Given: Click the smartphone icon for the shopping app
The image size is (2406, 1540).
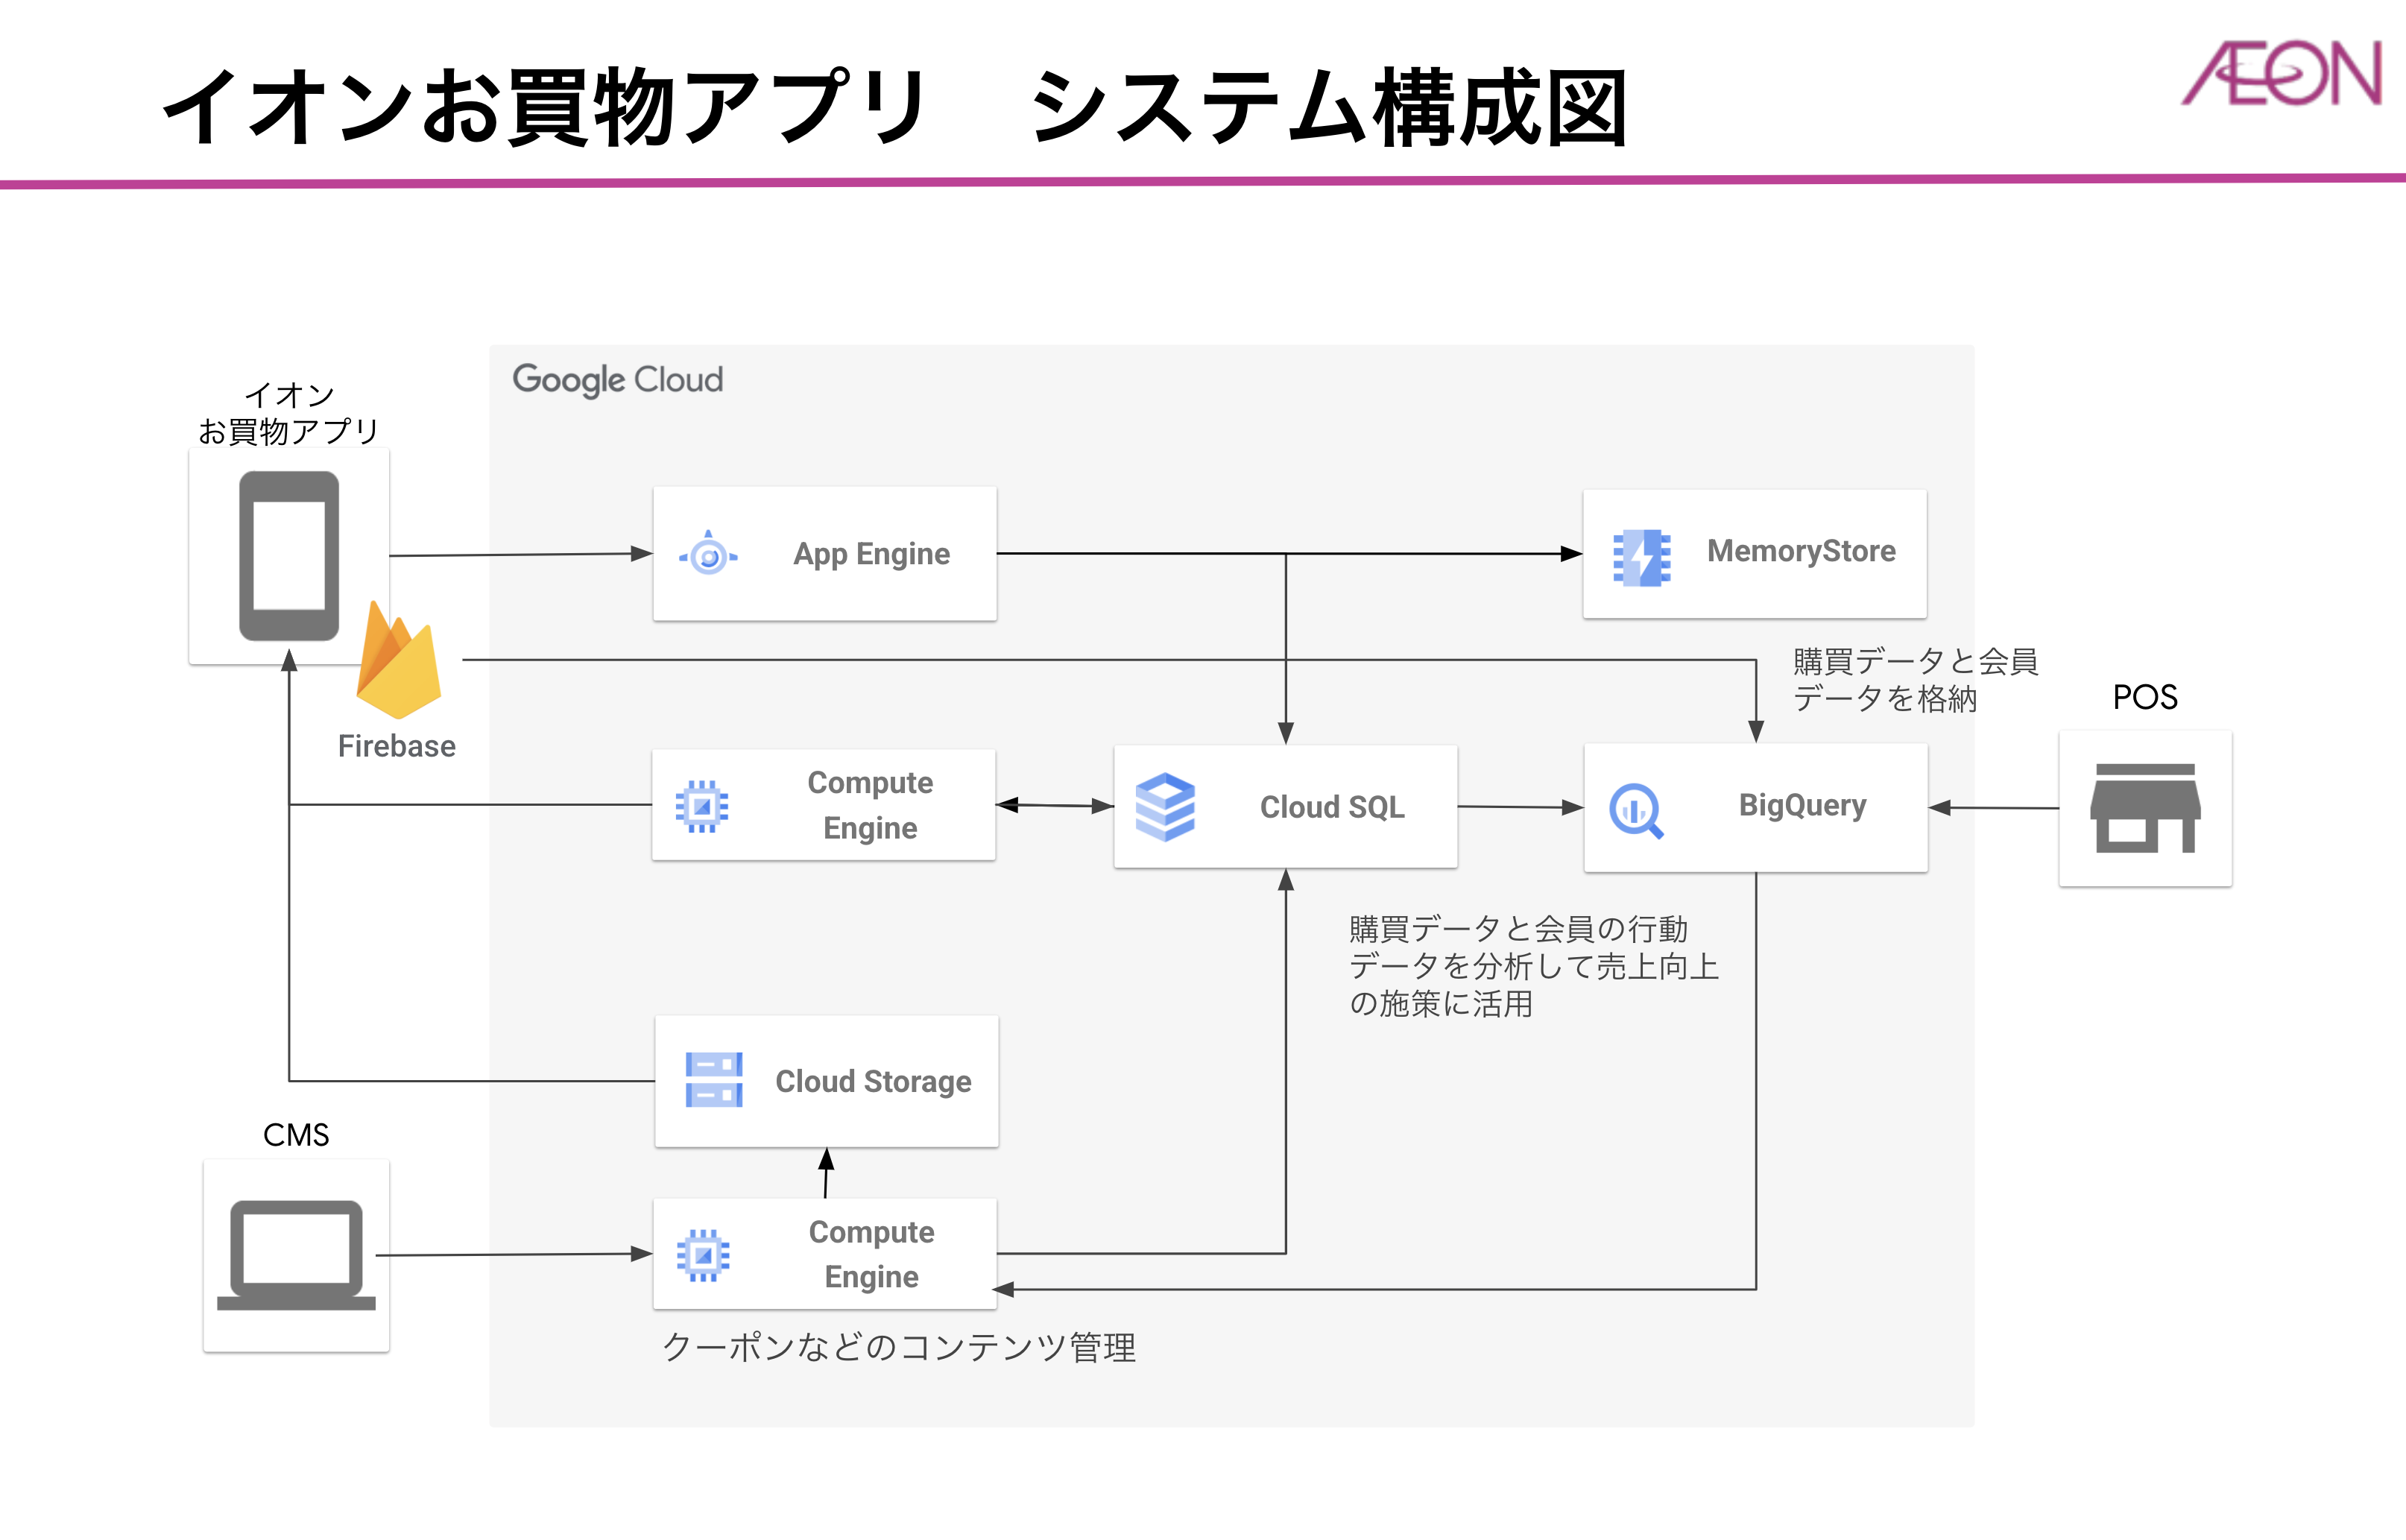Looking at the screenshot, I should [289, 556].
